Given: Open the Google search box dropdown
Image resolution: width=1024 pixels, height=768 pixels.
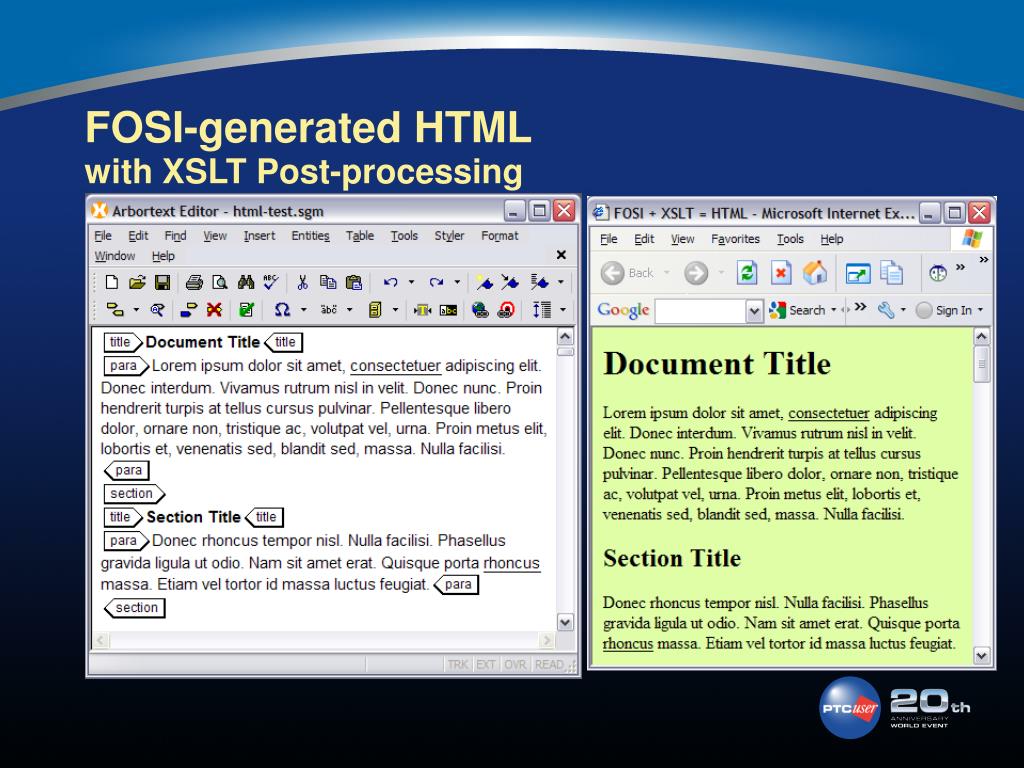Looking at the screenshot, I should (x=754, y=311).
